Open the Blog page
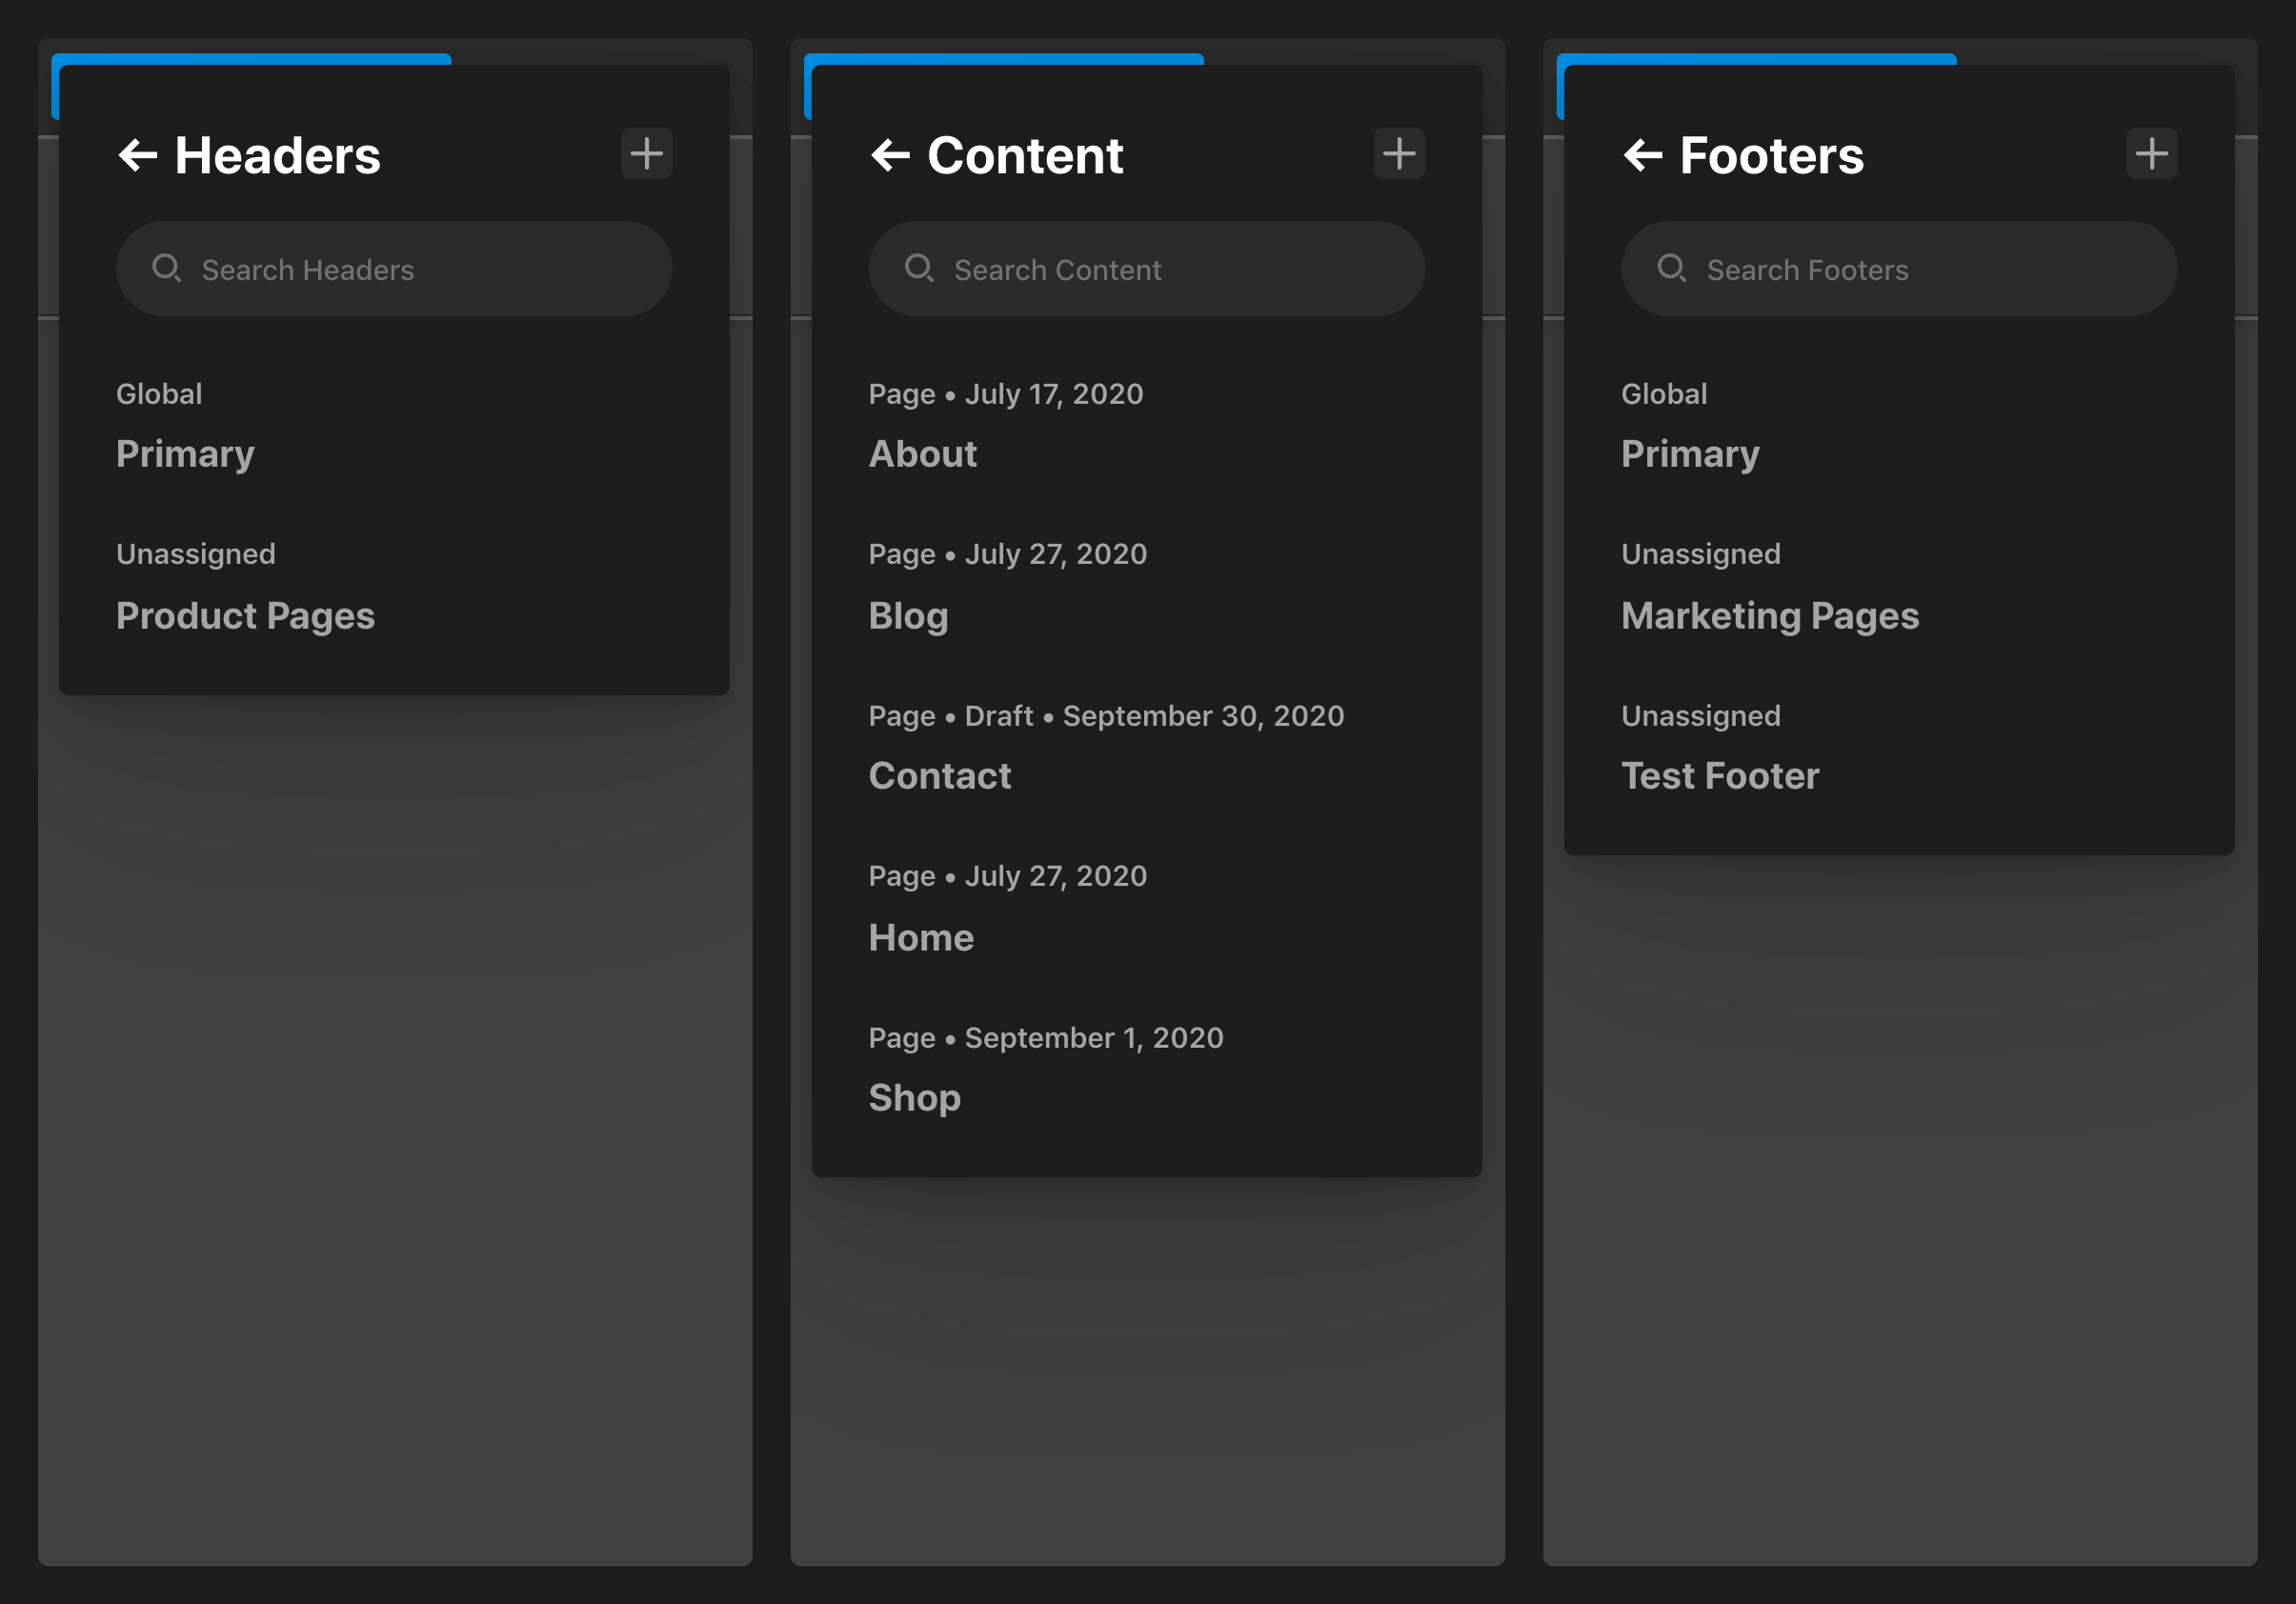 [908, 615]
